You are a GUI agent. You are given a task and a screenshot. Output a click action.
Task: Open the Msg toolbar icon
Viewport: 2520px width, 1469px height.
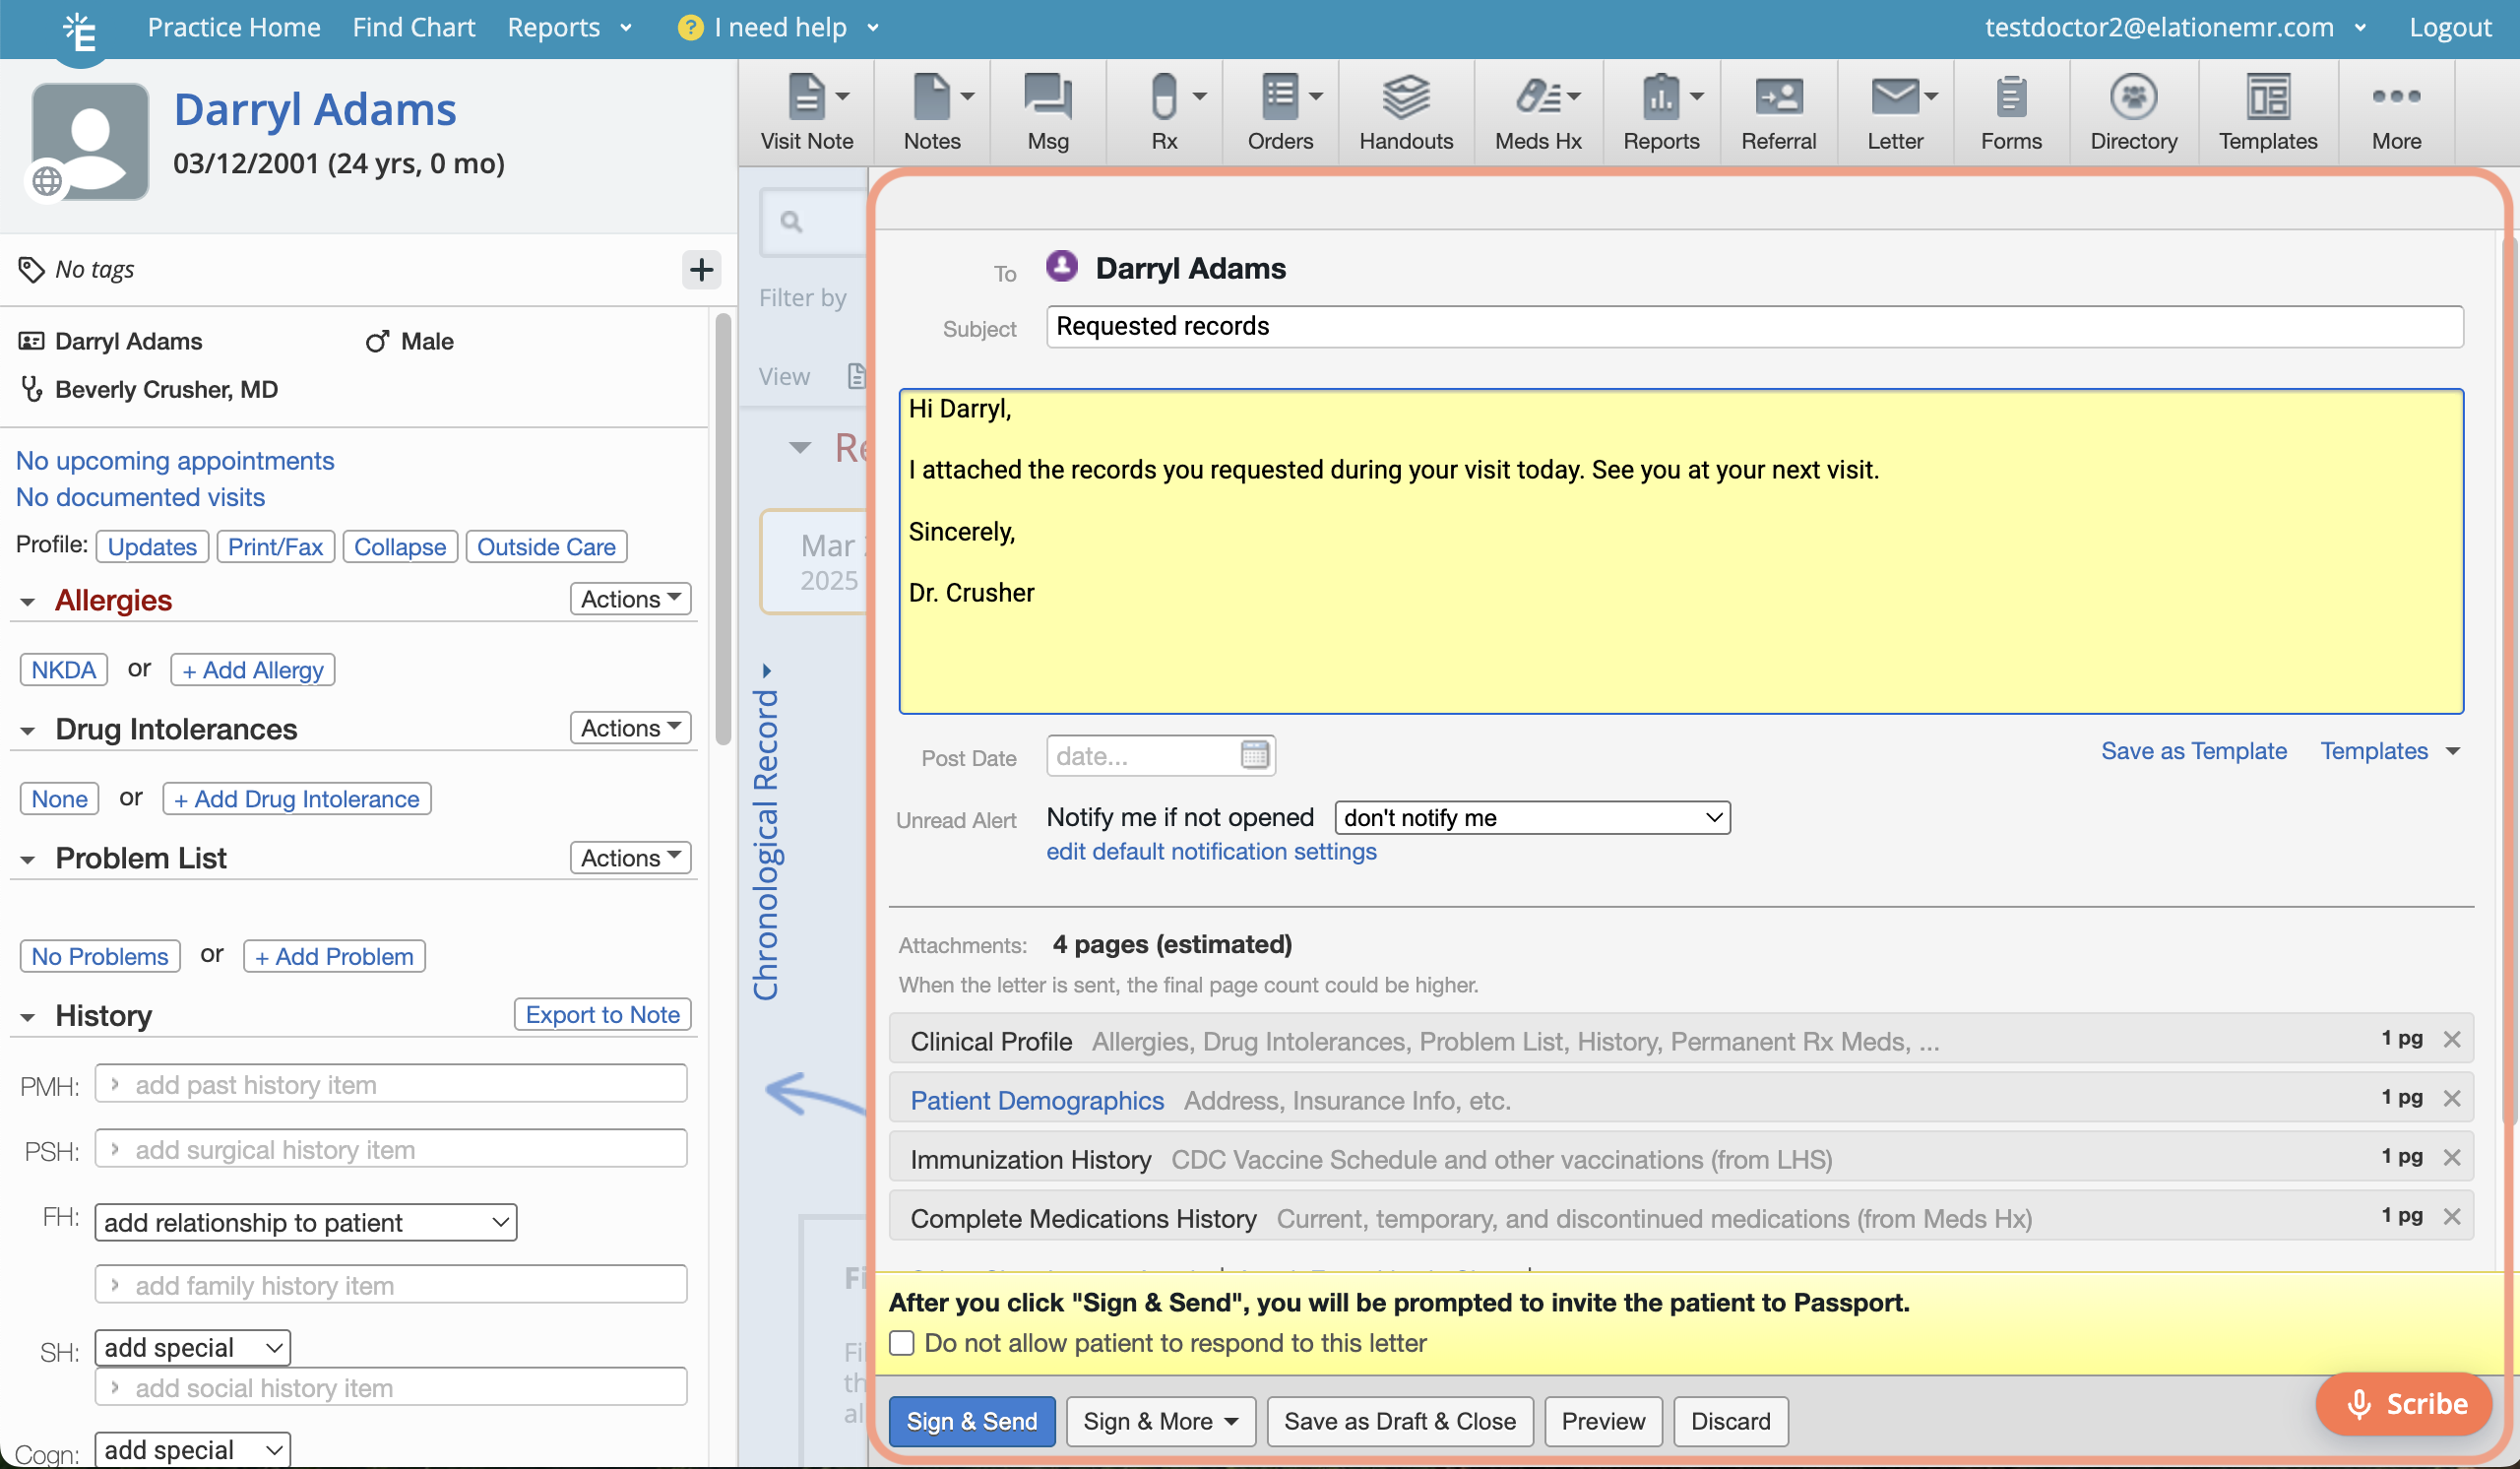[x=1047, y=112]
